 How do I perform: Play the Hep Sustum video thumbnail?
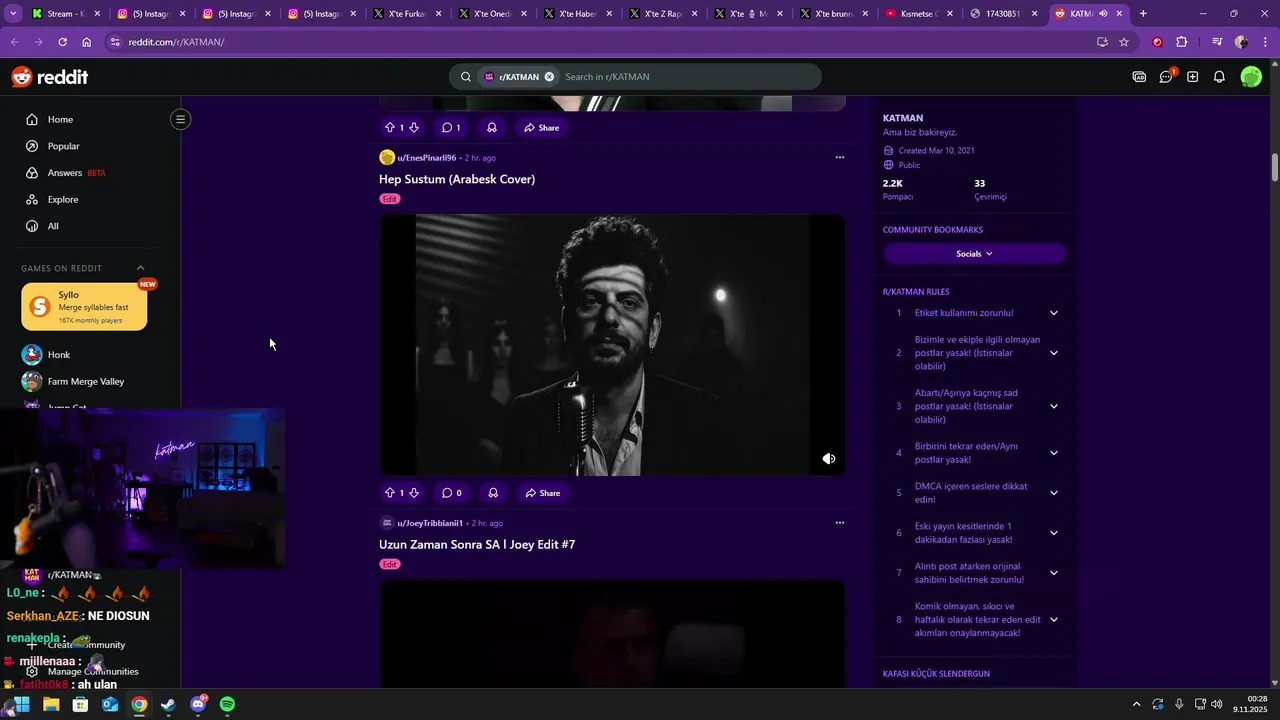point(612,345)
